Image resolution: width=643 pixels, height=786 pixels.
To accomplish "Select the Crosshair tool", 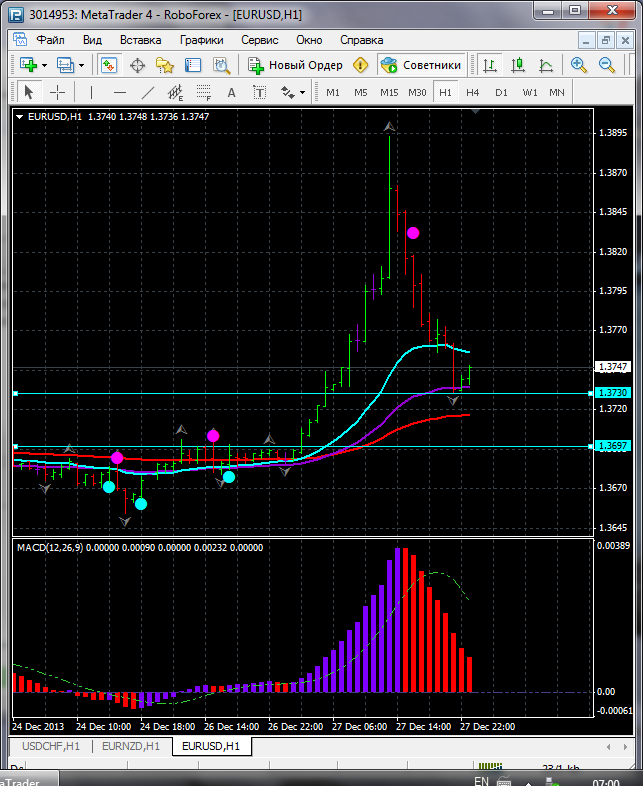I will 58,92.
